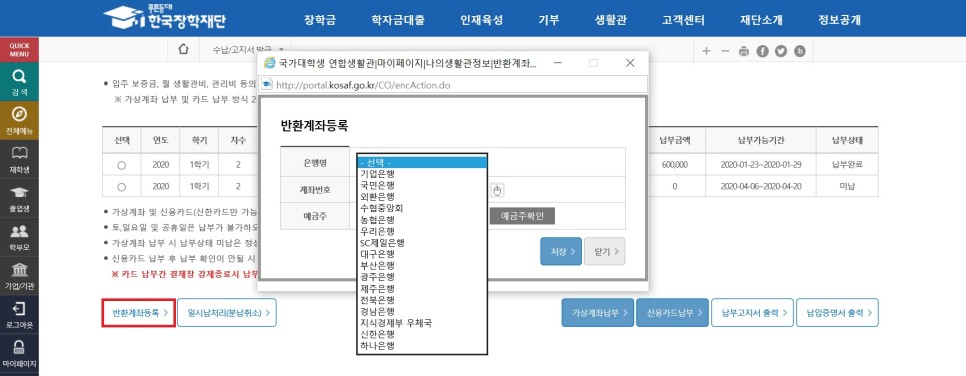
Task: Choose 신한은행 from bank list
Action: (x=422, y=335)
